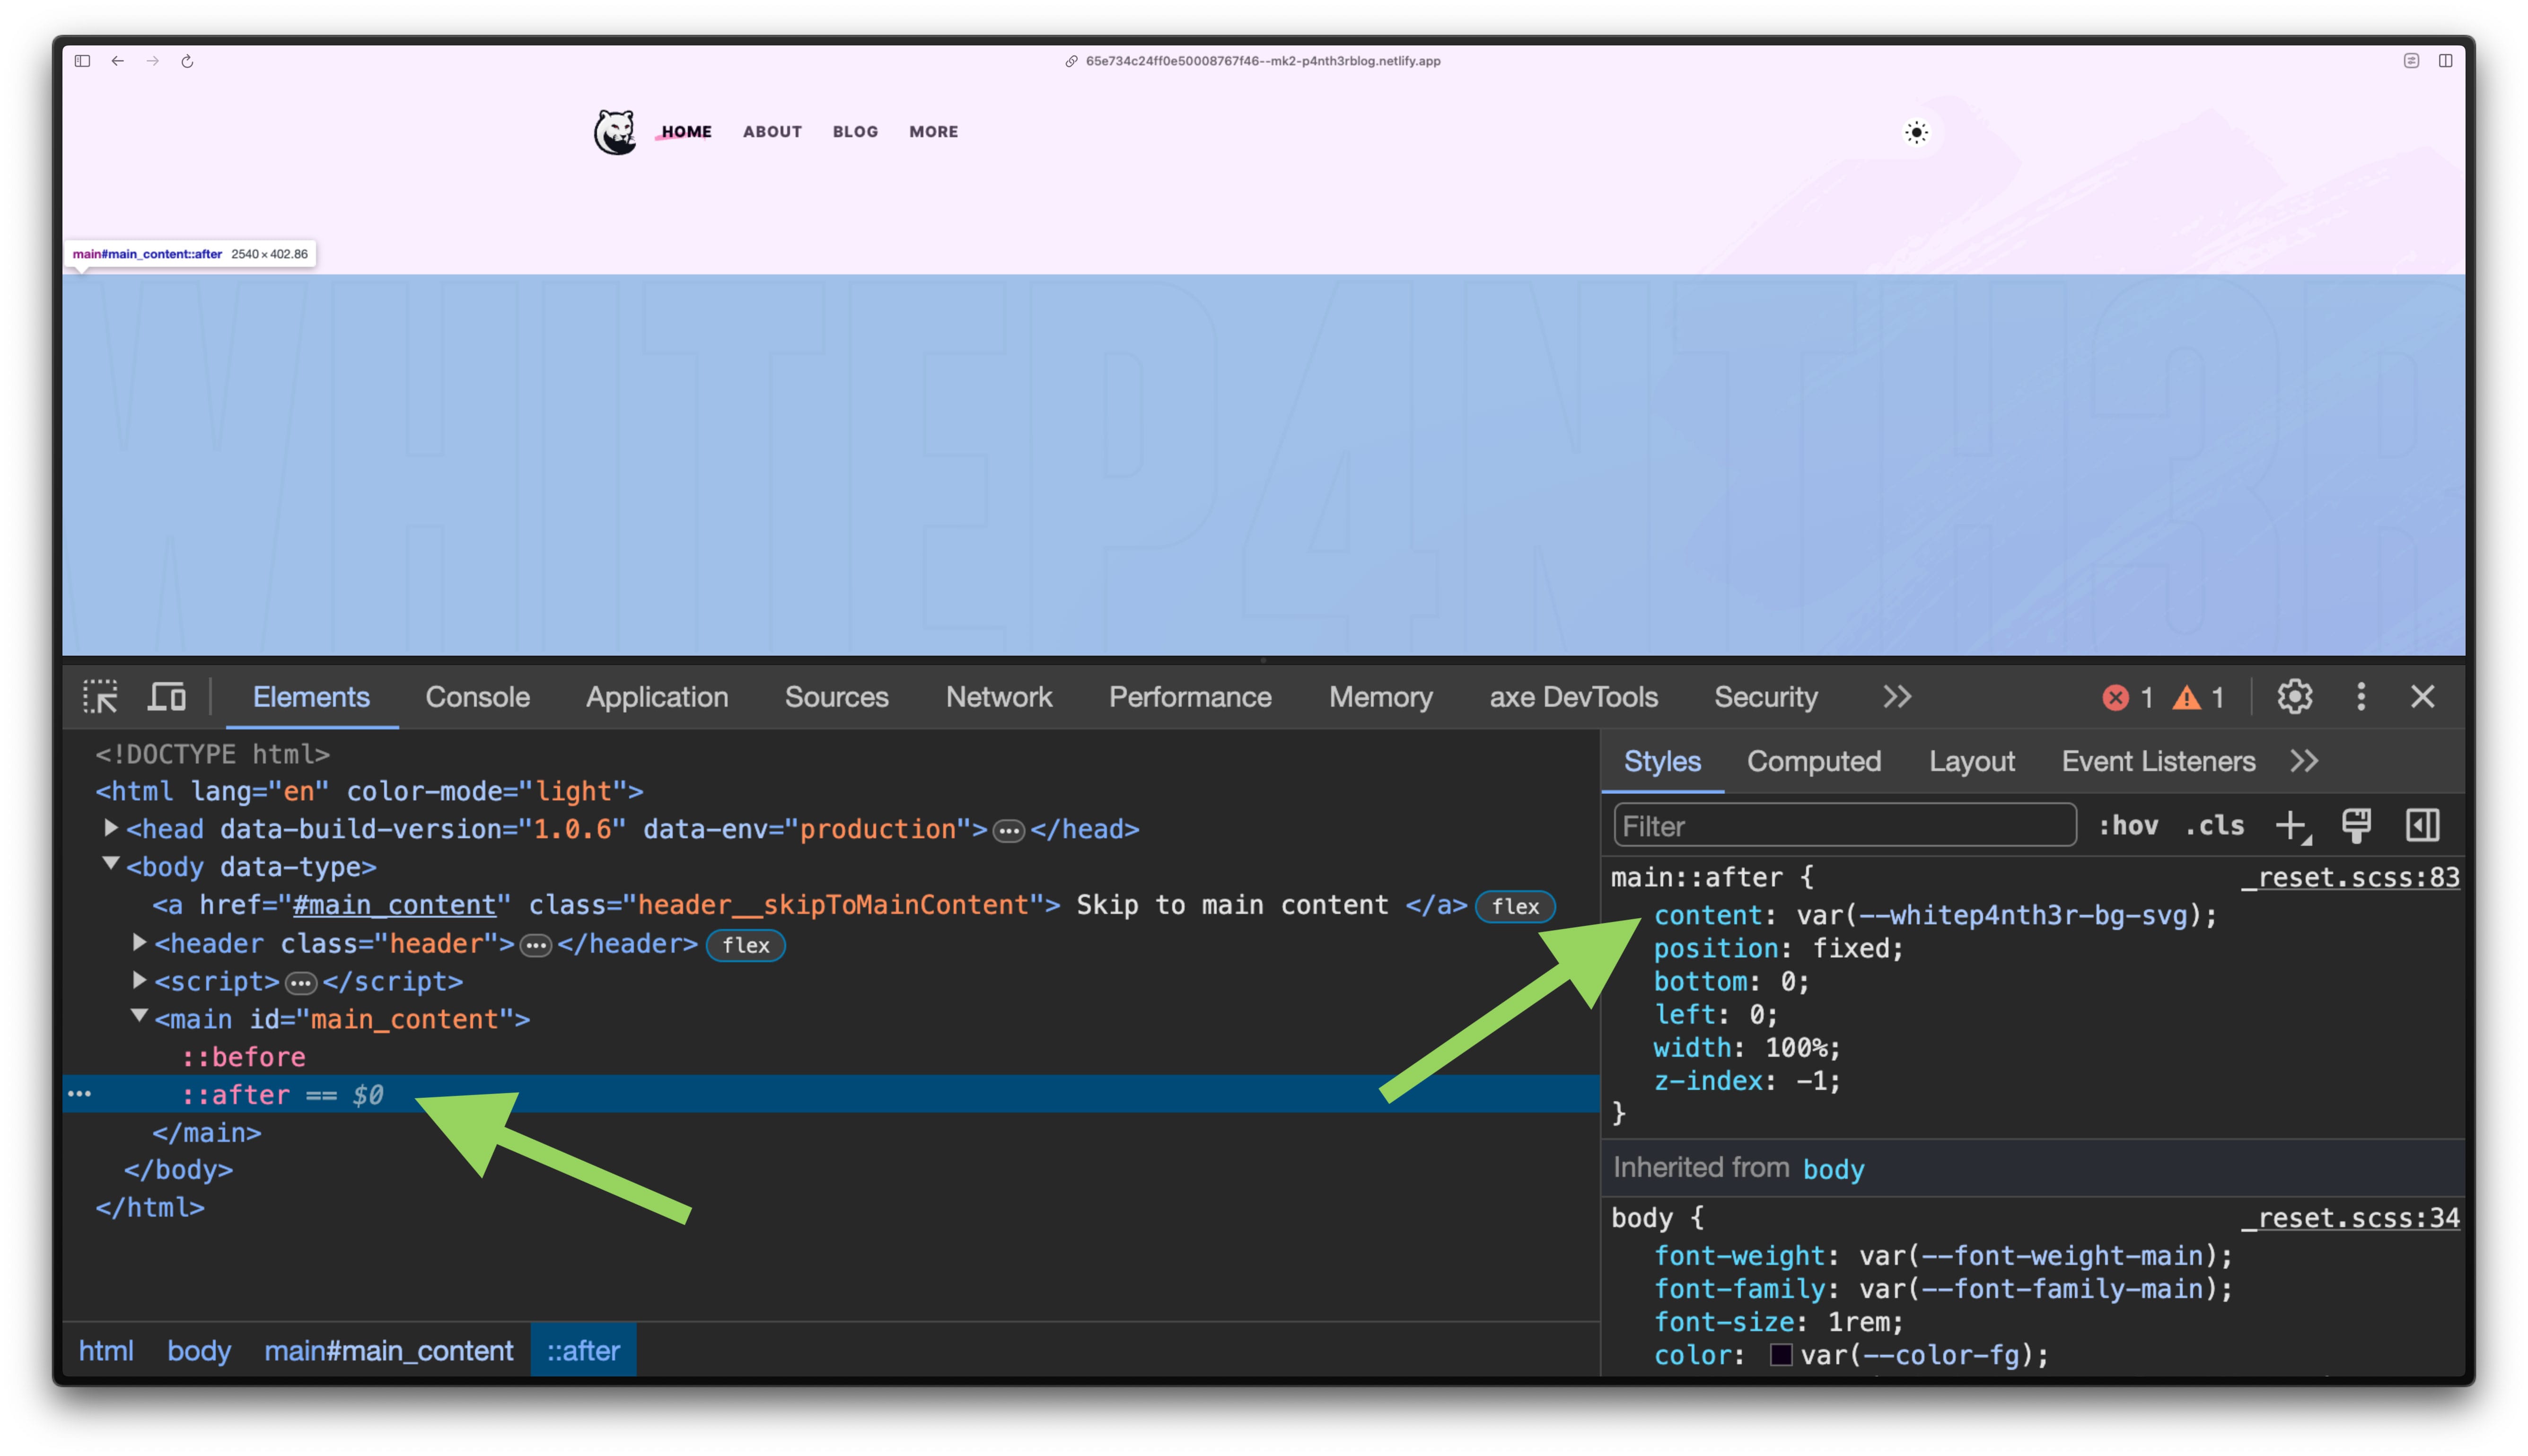2528x1456 pixels.
Task: Click html in the breadcrumb bar
Action: point(106,1350)
